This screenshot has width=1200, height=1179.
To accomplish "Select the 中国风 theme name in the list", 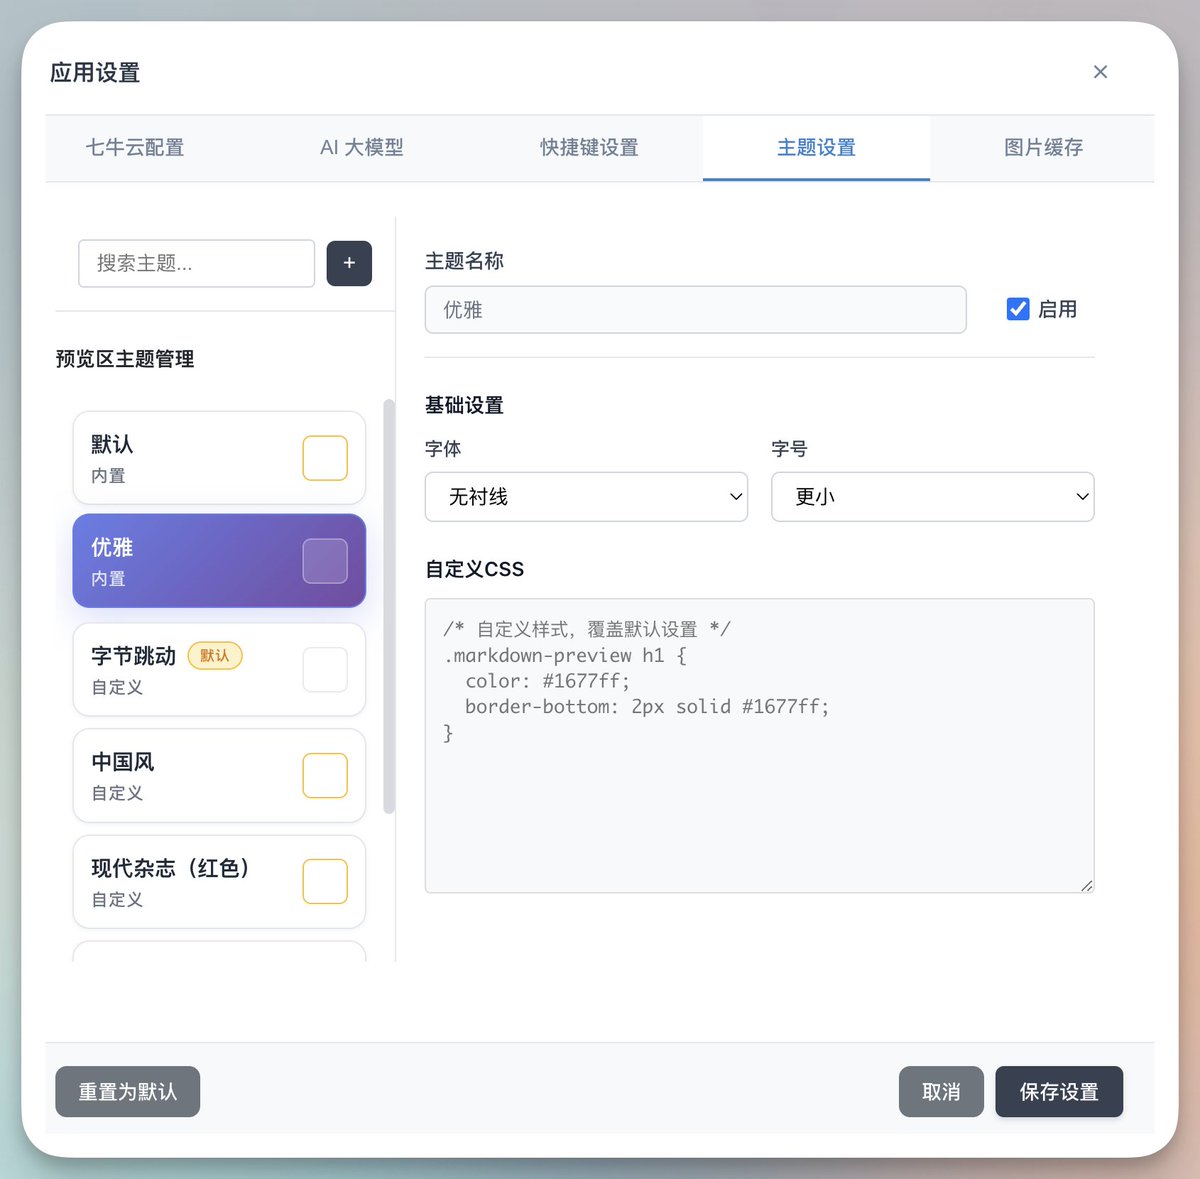I will (123, 762).
